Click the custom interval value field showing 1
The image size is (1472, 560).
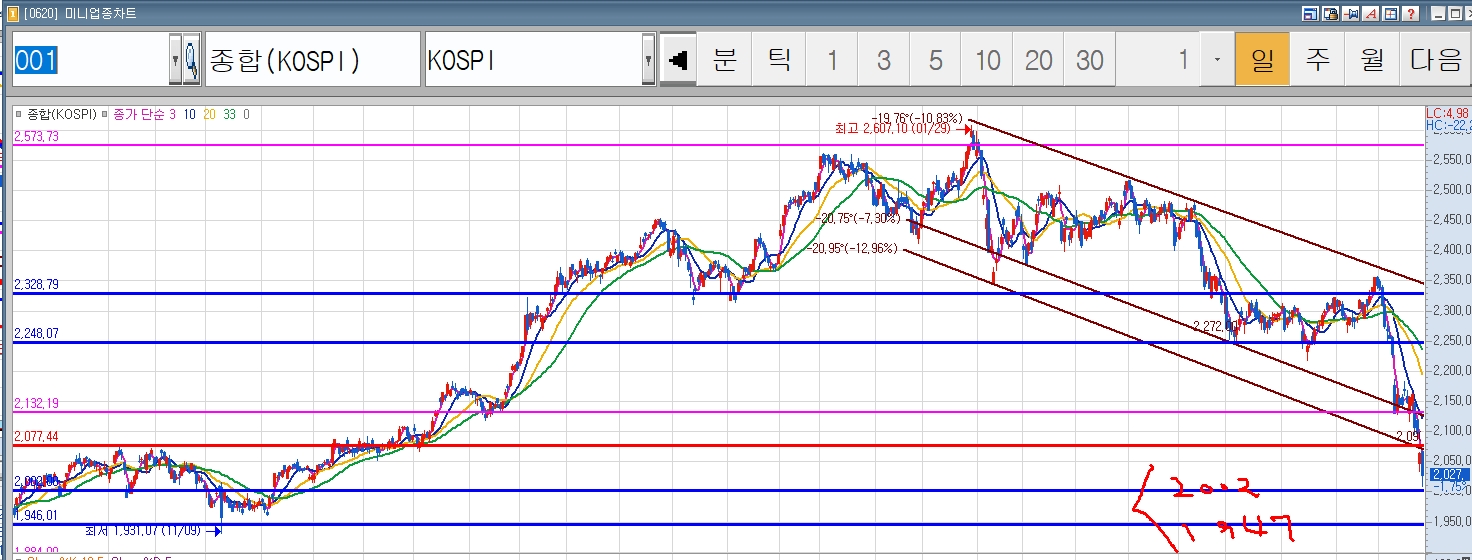coord(1160,61)
